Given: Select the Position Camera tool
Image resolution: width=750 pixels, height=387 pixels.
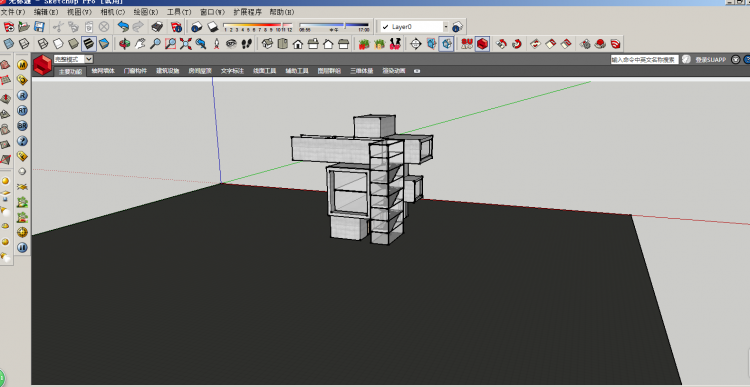Looking at the screenshot, I should tap(216, 44).
